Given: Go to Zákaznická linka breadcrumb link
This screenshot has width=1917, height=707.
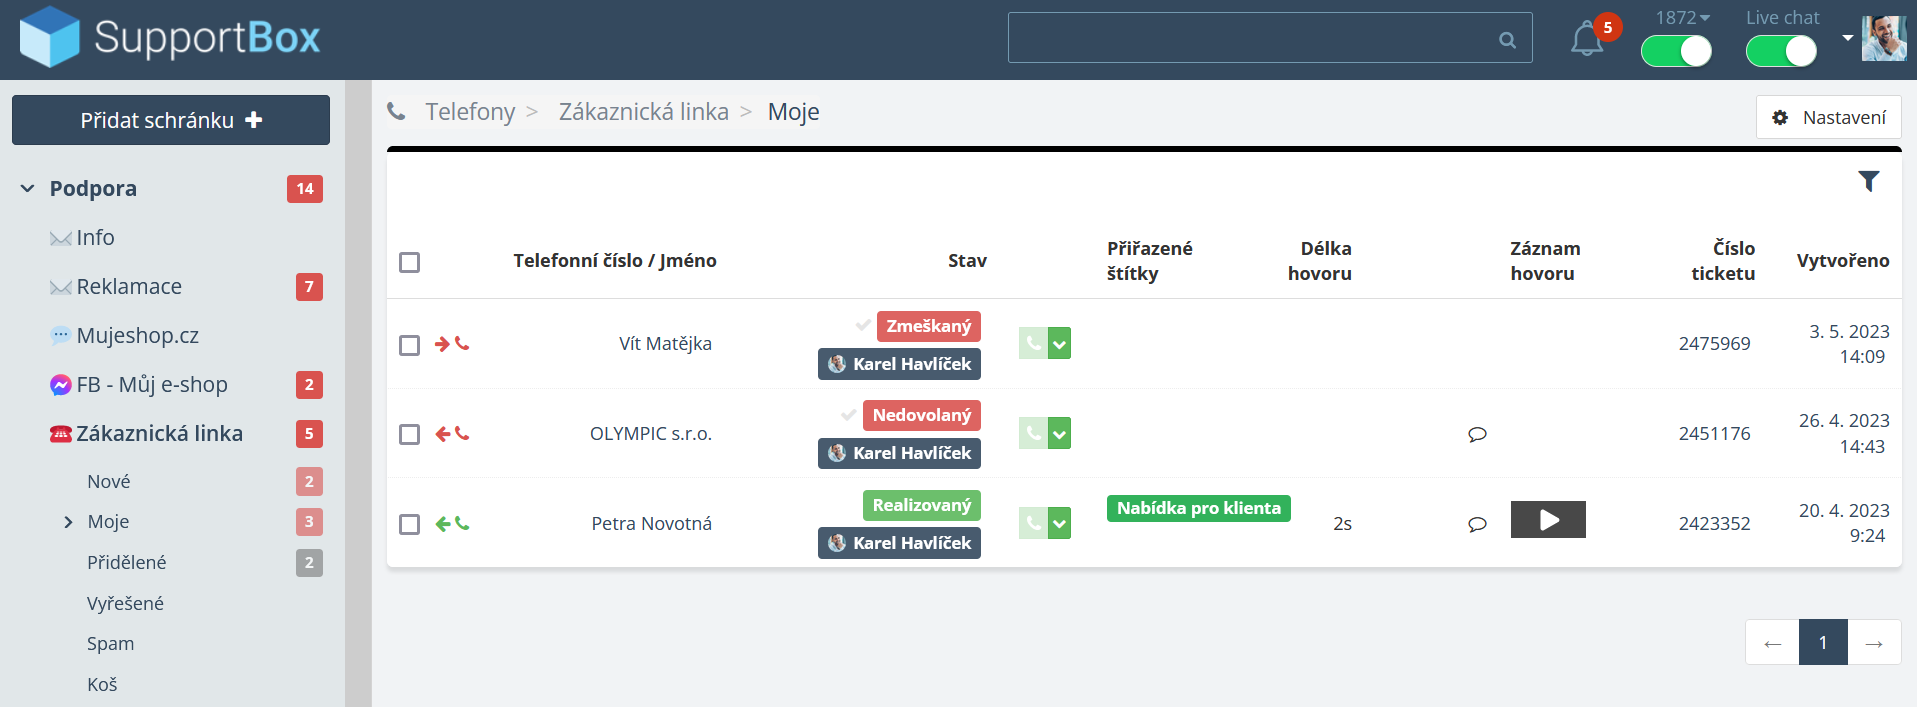Looking at the screenshot, I should pos(644,112).
